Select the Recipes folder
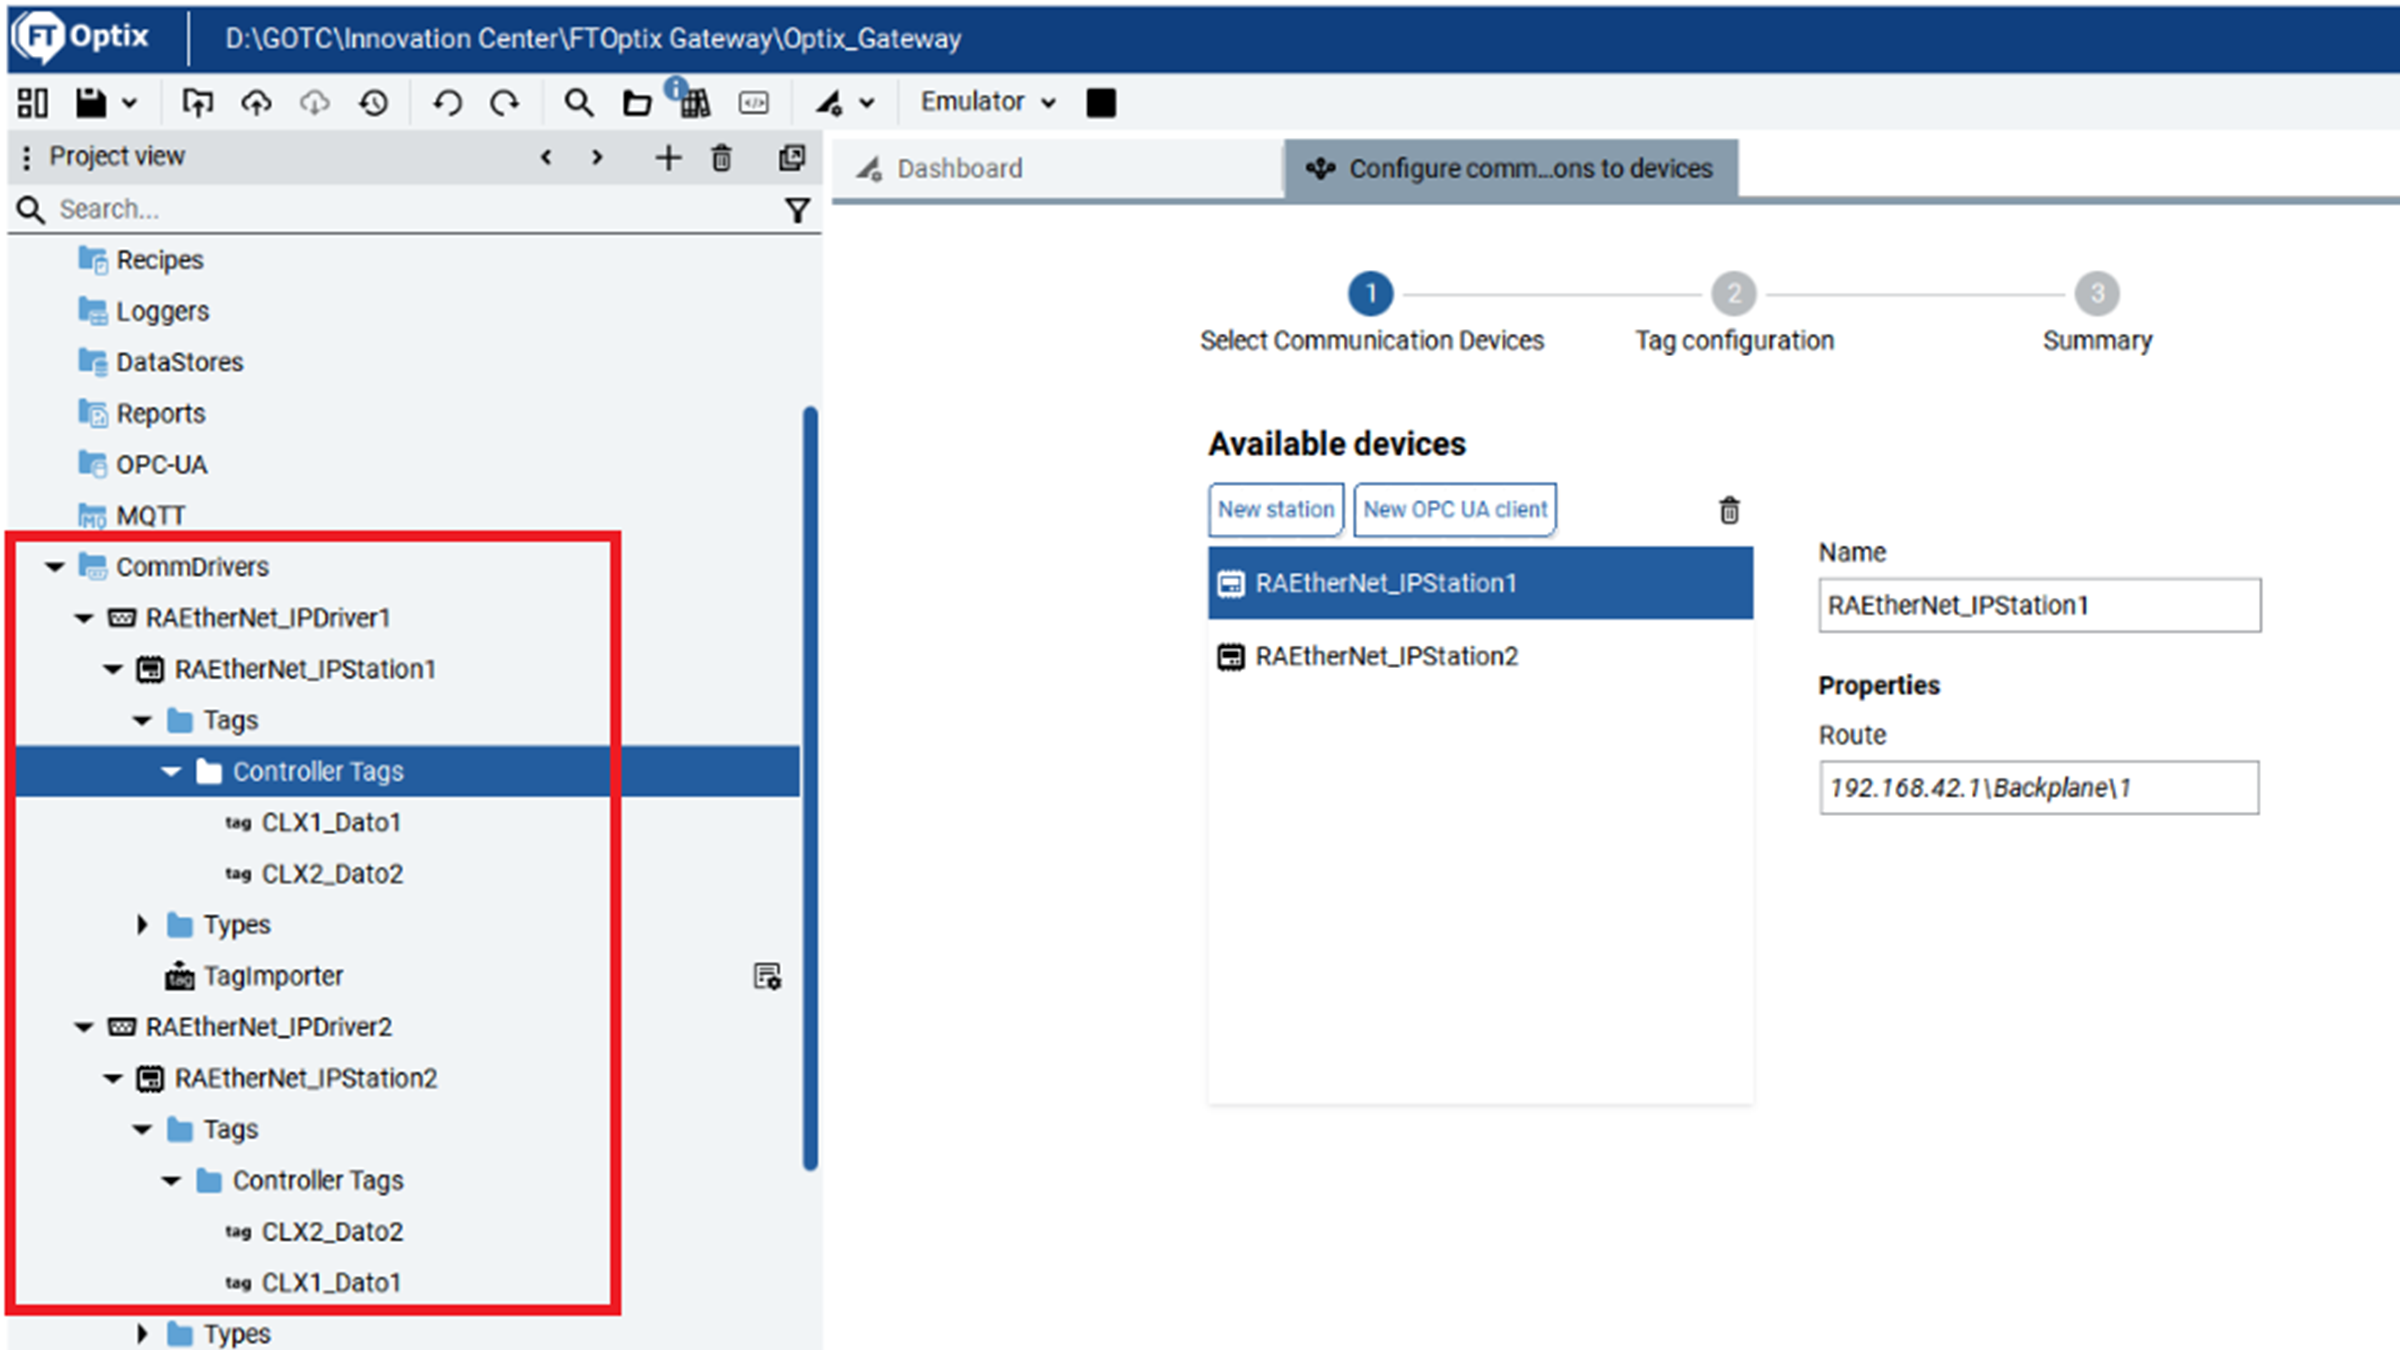 [160, 260]
